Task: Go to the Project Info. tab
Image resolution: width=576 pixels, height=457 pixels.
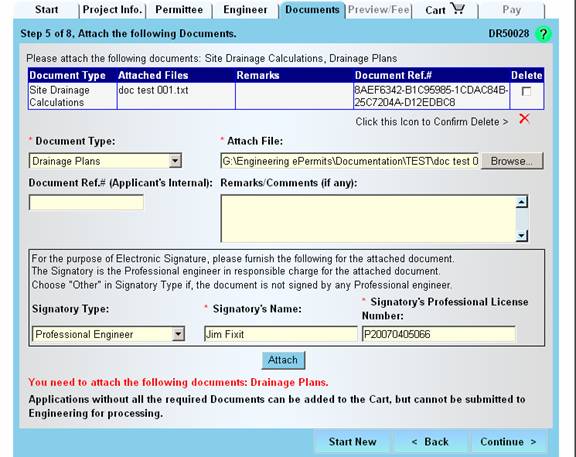Action: (x=112, y=10)
